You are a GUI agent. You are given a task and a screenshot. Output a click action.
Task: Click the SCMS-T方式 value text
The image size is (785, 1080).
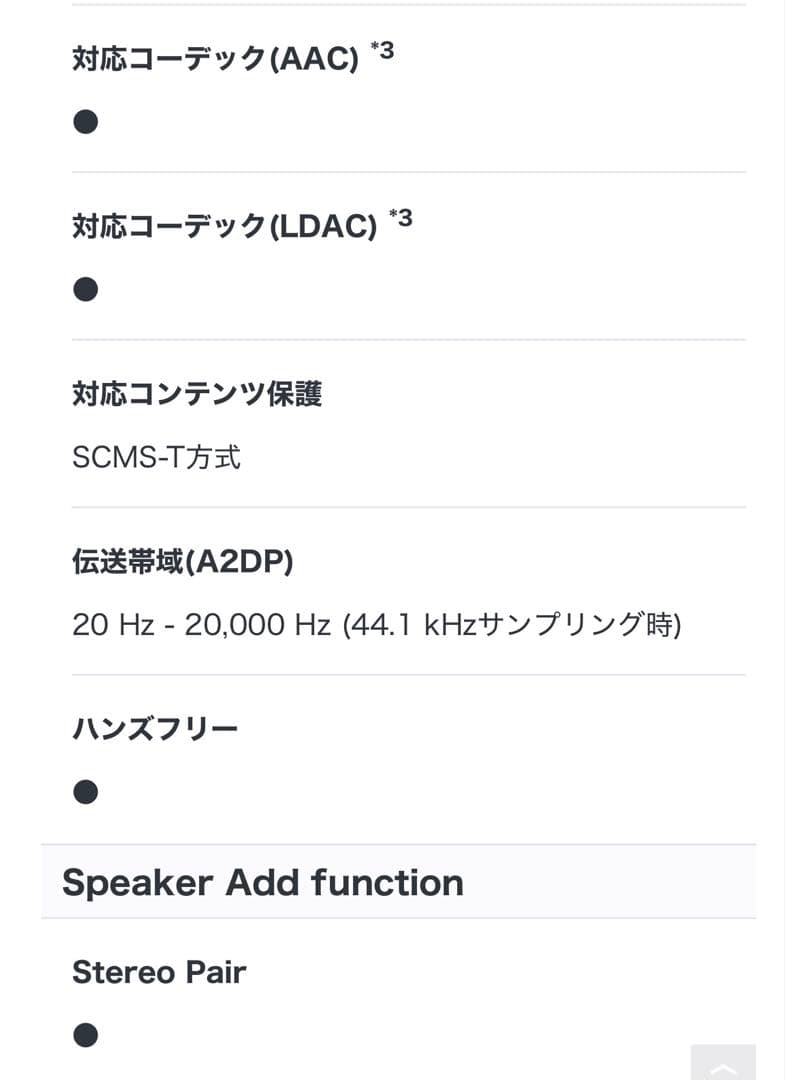[157, 458]
